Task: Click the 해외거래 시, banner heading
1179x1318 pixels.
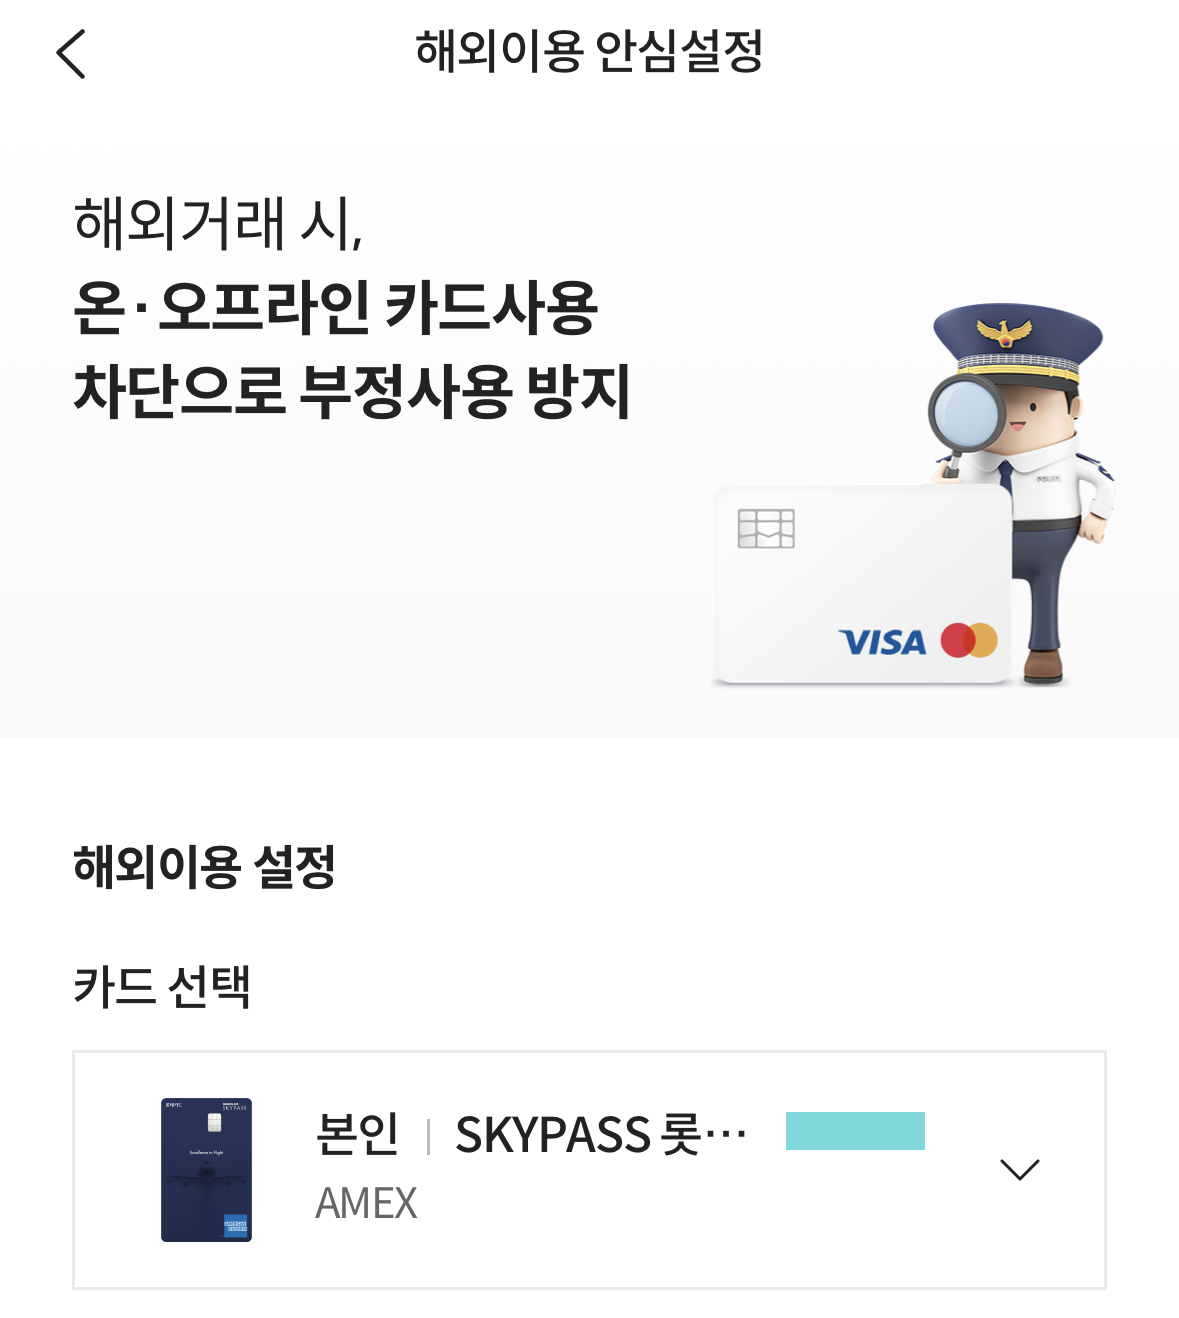Action: 219,222
